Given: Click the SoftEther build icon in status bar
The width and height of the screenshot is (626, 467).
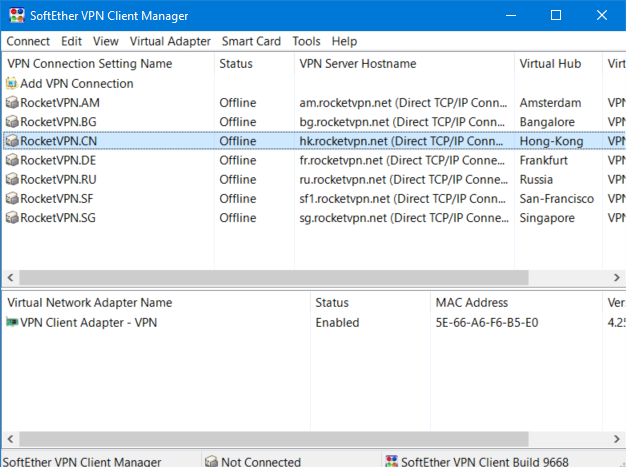Looking at the screenshot, I should [x=392, y=461].
